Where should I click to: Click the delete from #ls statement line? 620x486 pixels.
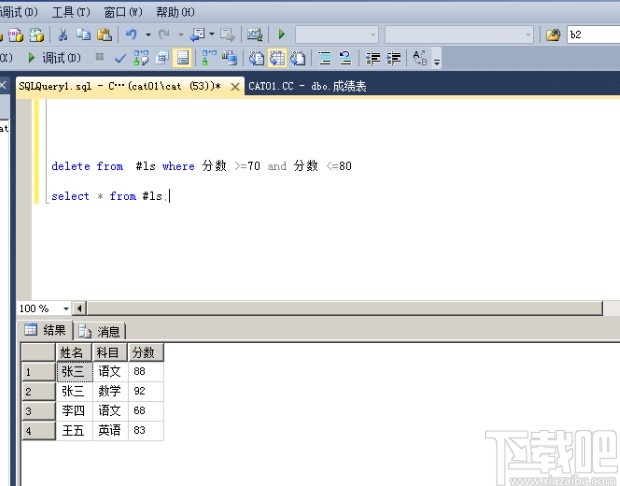click(201, 166)
